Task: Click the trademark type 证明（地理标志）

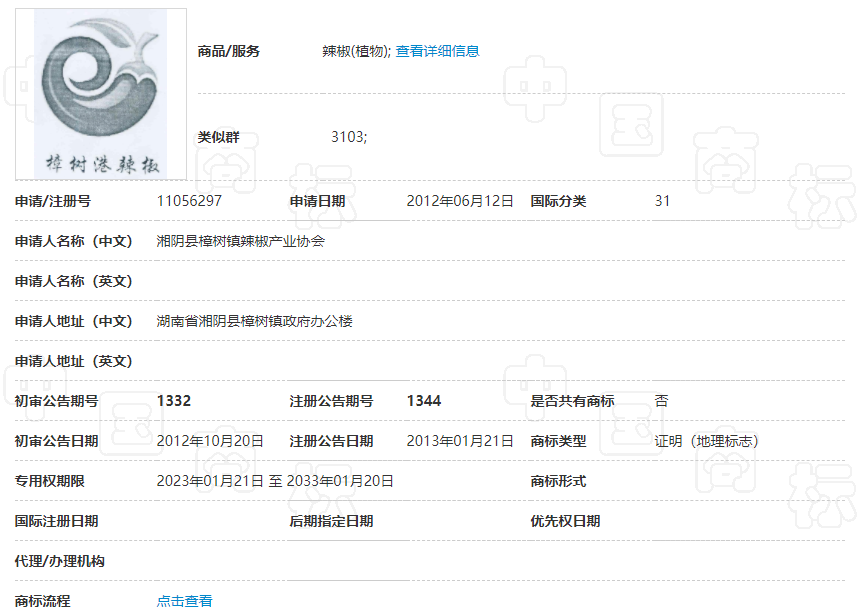Action: pos(707,441)
